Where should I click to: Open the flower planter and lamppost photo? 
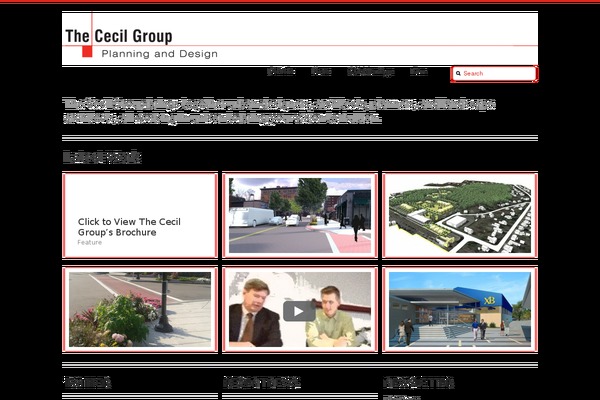click(140, 309)
